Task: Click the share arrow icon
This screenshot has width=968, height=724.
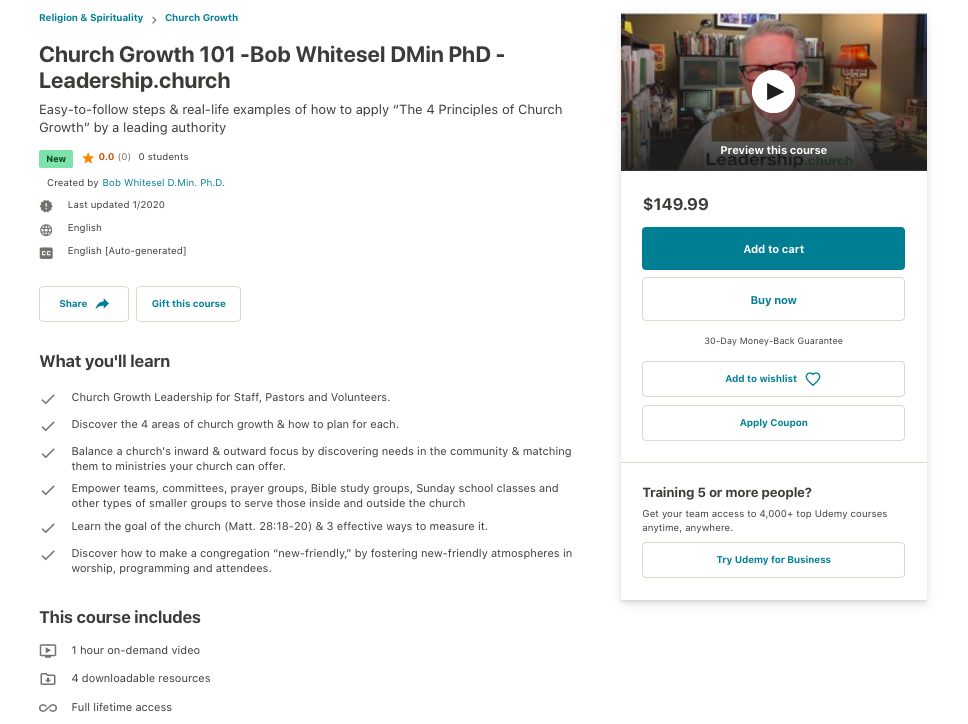Action: 102,304
